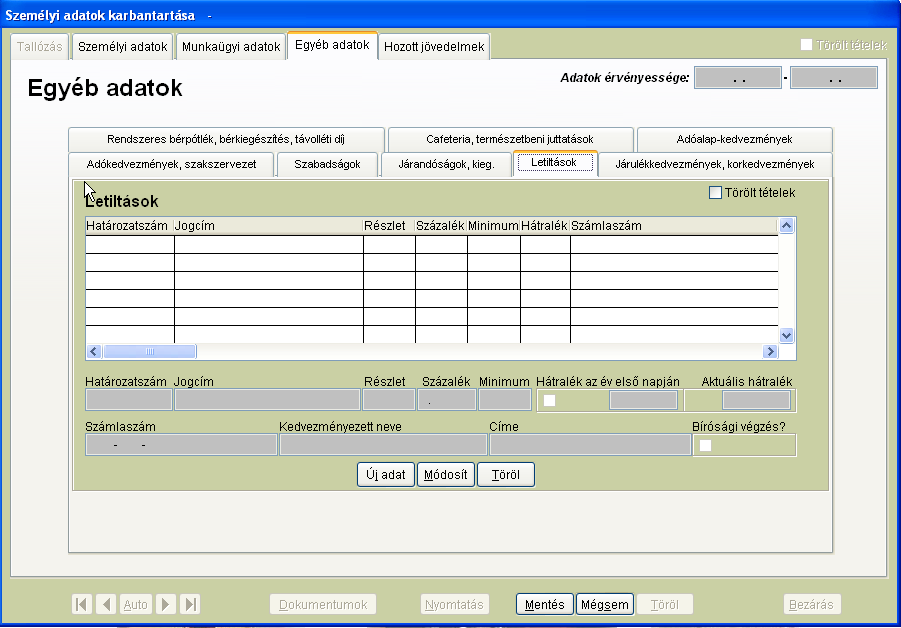Screen dimensions: 901x628
Task: Tick the Hátralék az év első napján checkbox
Action: click(549, 400)
